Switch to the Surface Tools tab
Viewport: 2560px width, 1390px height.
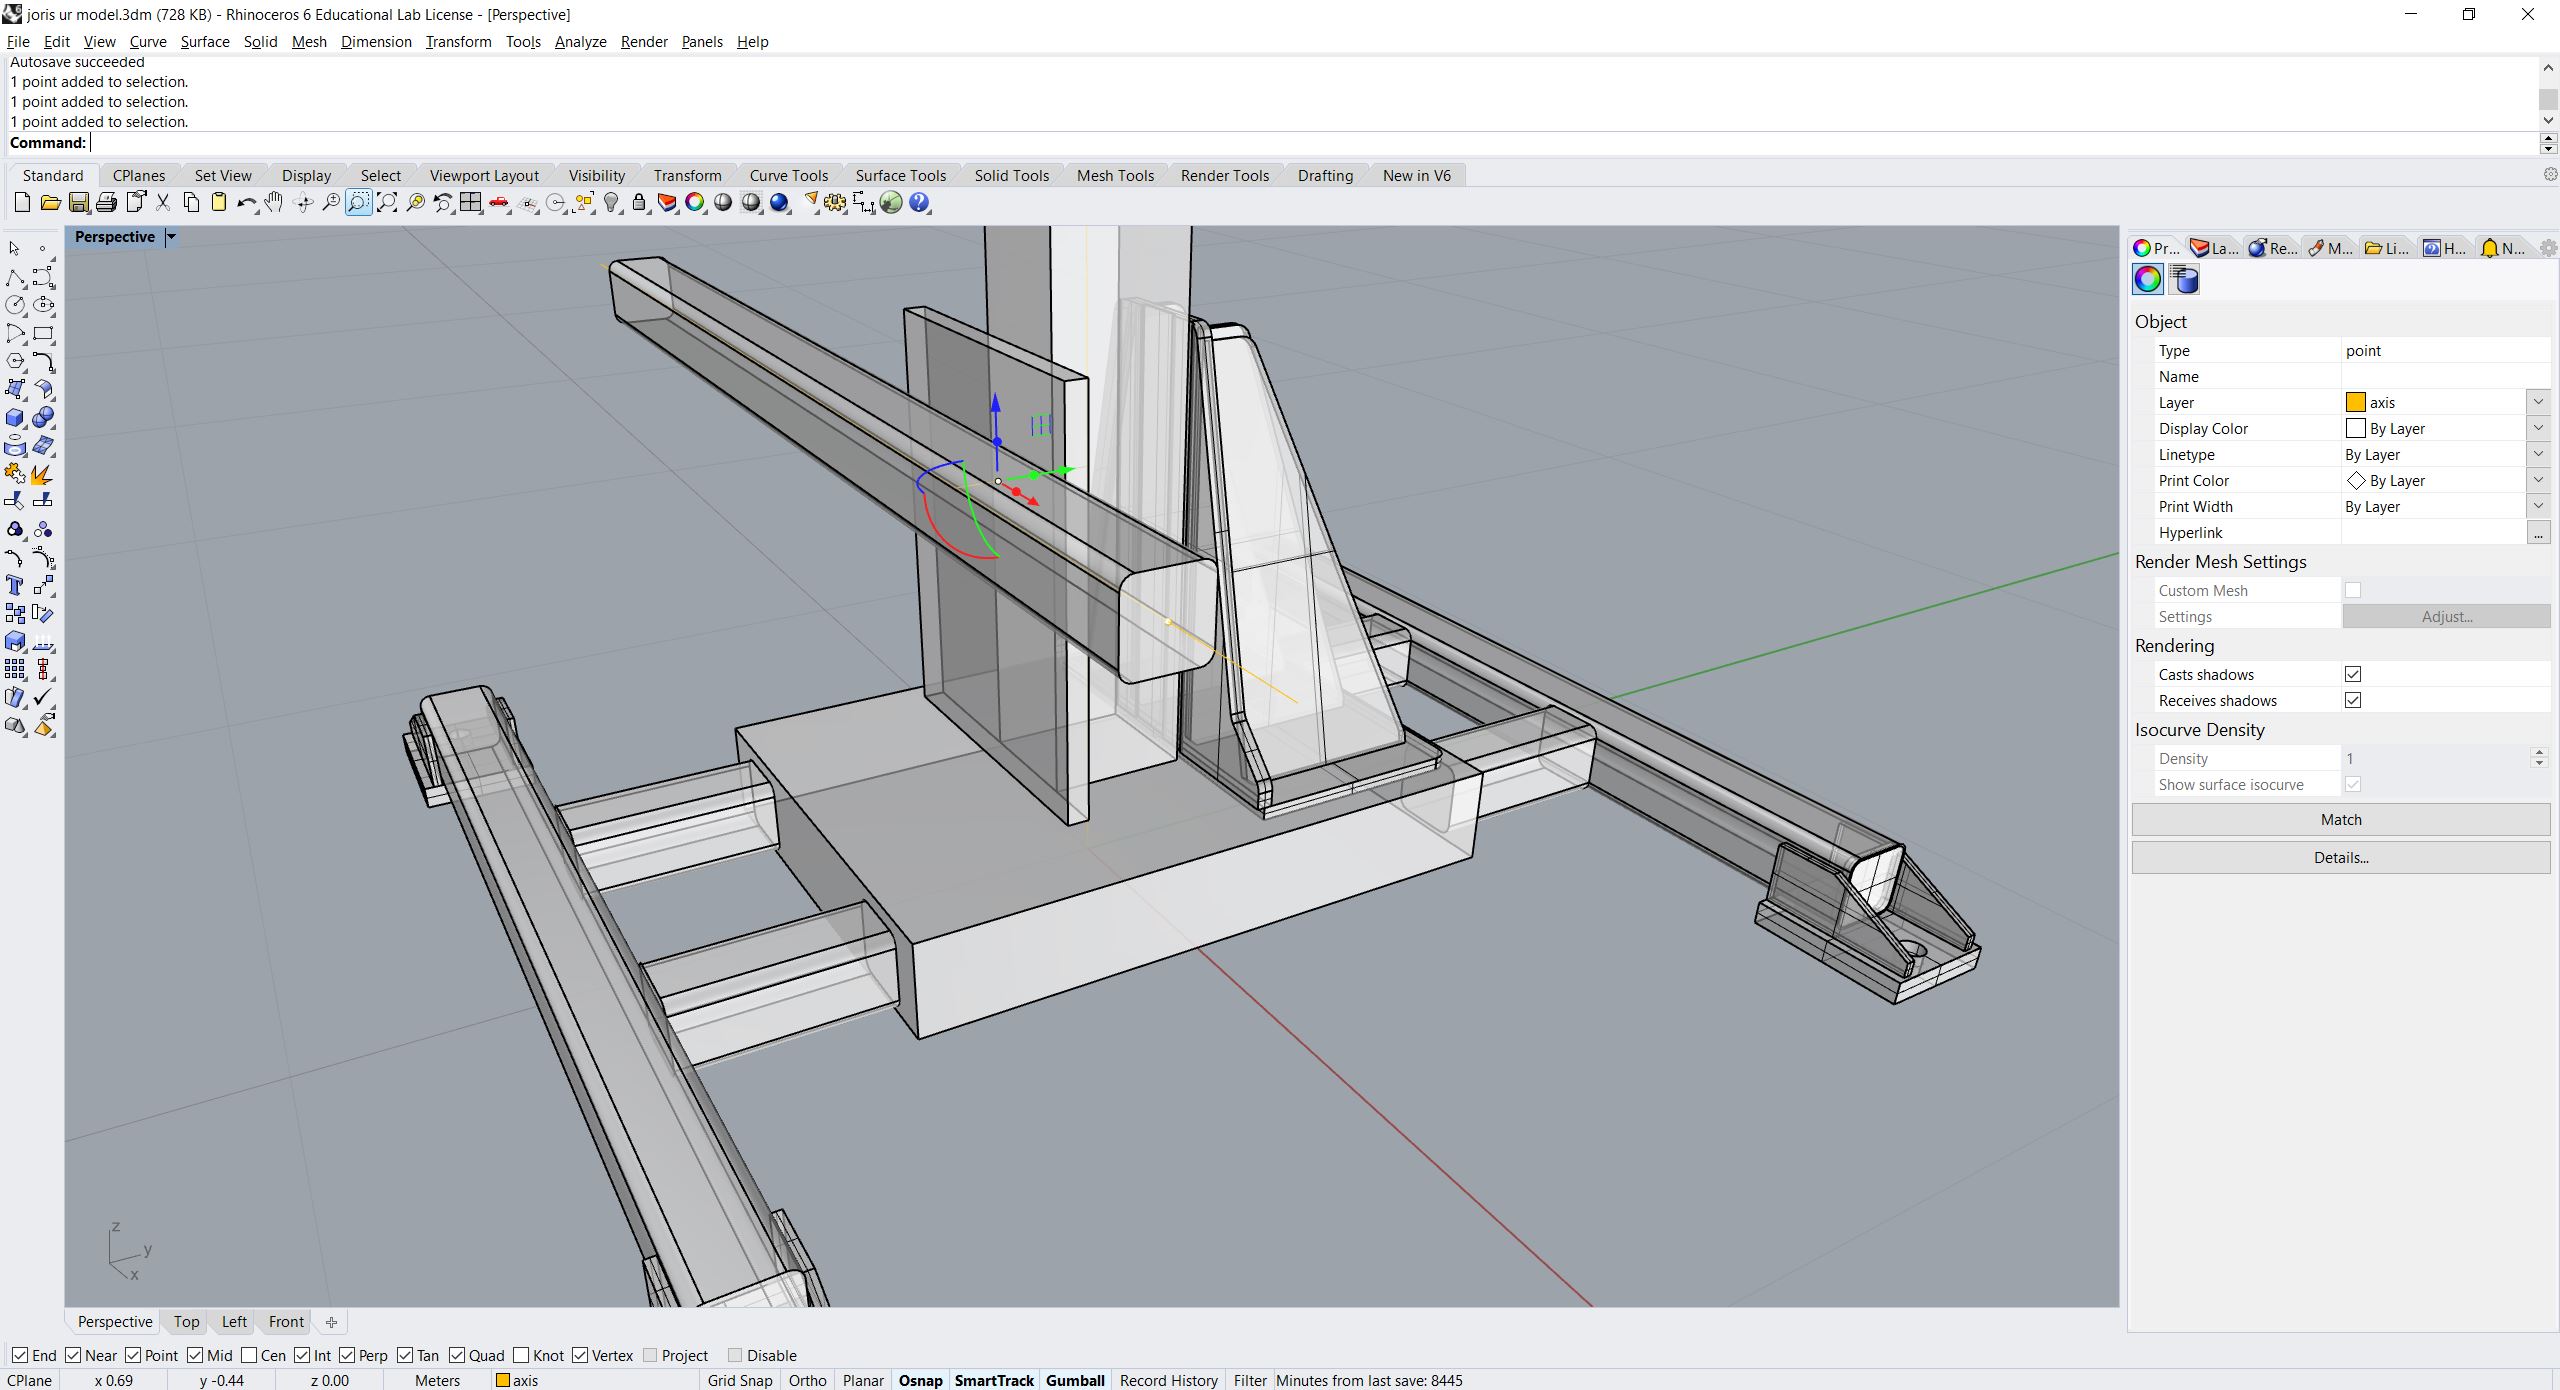click(900, 175)
